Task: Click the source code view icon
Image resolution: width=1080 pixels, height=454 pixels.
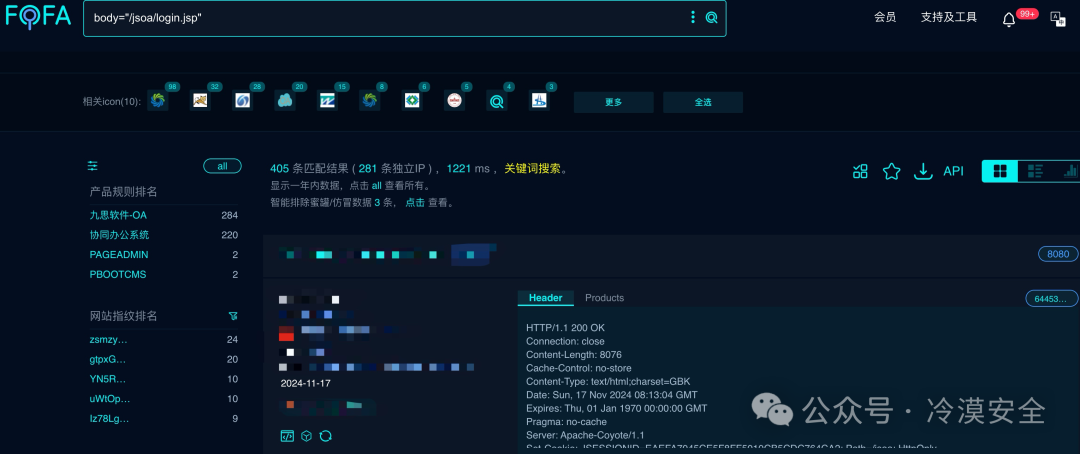Action: [x=287, y=436]
